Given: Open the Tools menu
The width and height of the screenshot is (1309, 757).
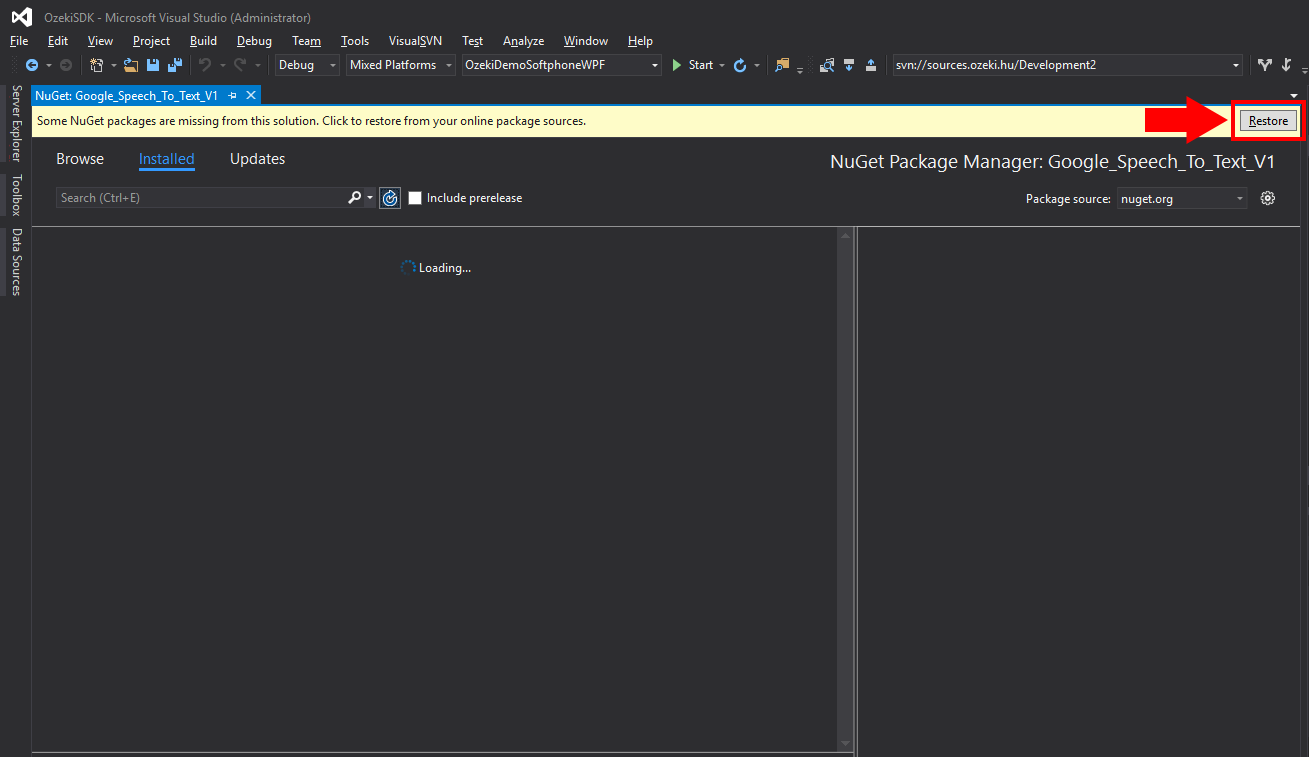Looking at the screenshot, I should [355, 41].
